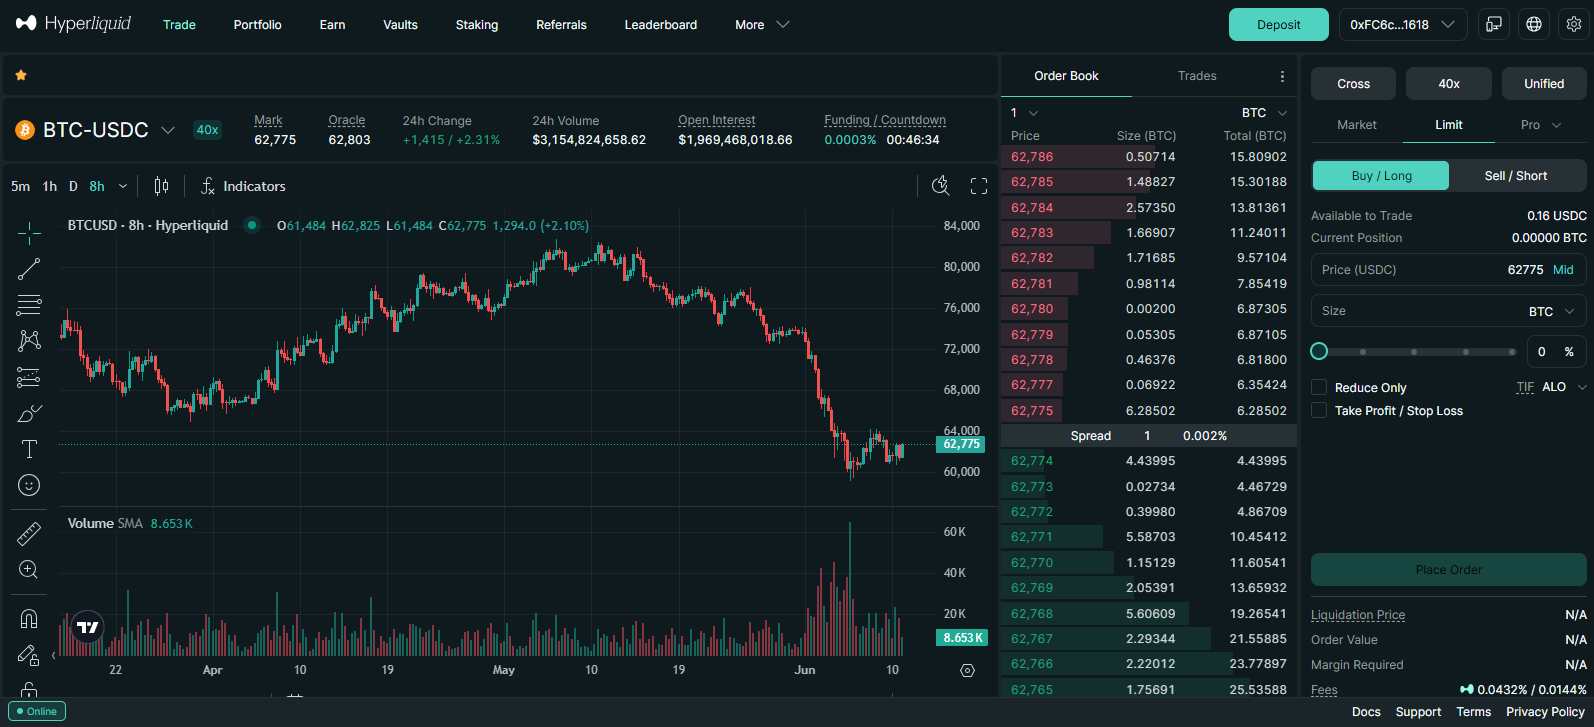Open the Unified account mode setting
1594x727 pixels.
(1544, 84)
